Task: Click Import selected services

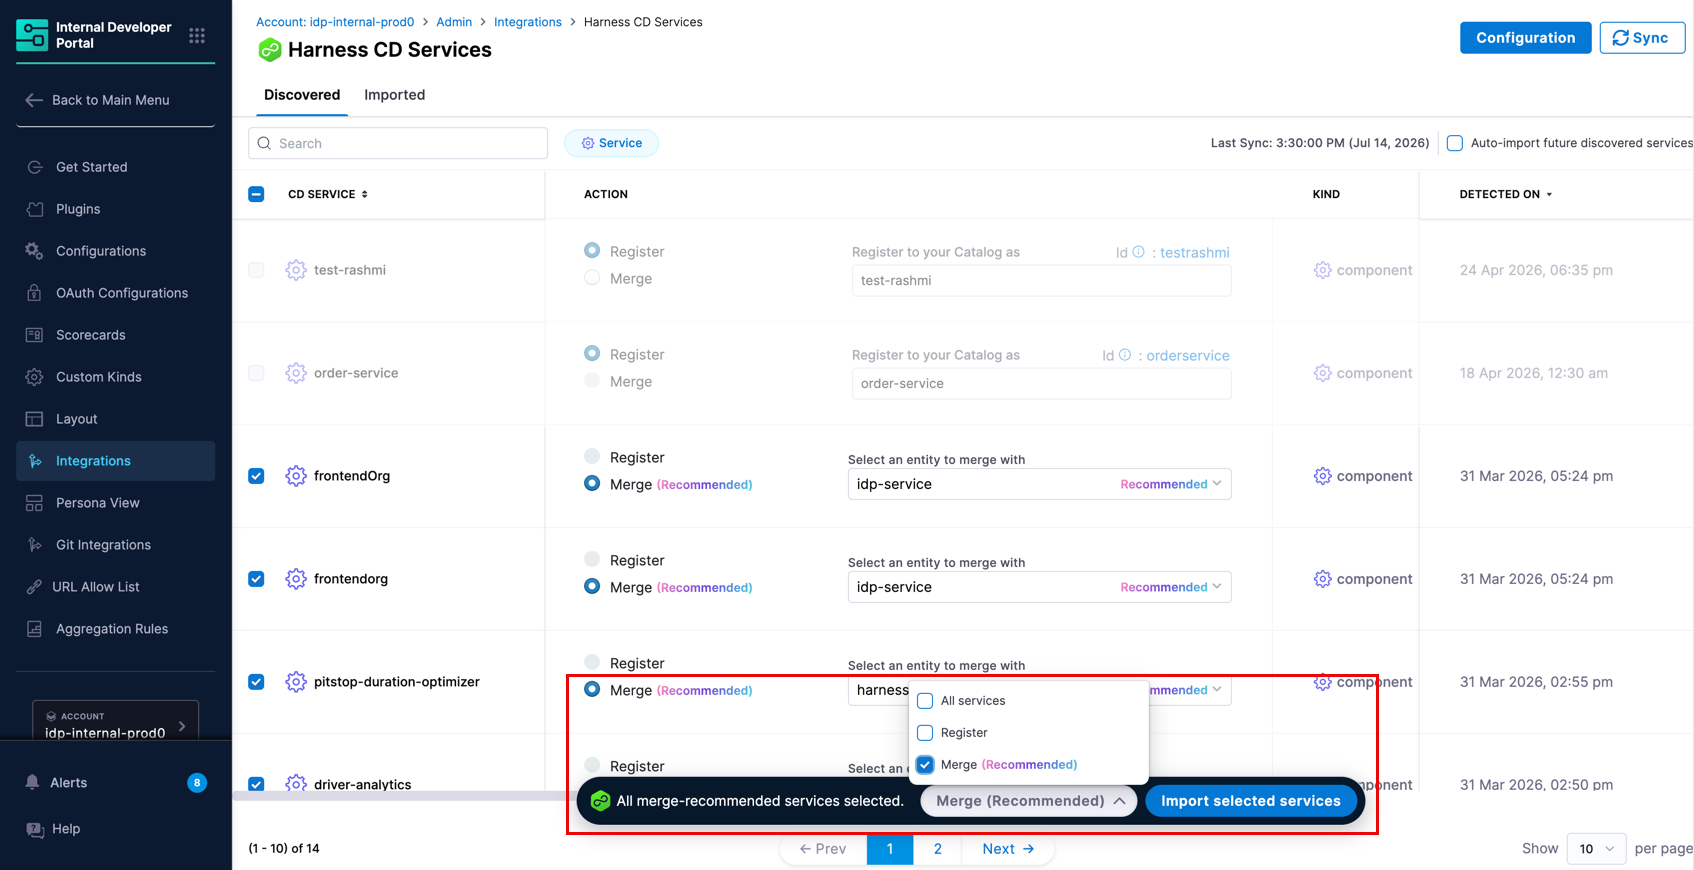Action: point(1250,801)
